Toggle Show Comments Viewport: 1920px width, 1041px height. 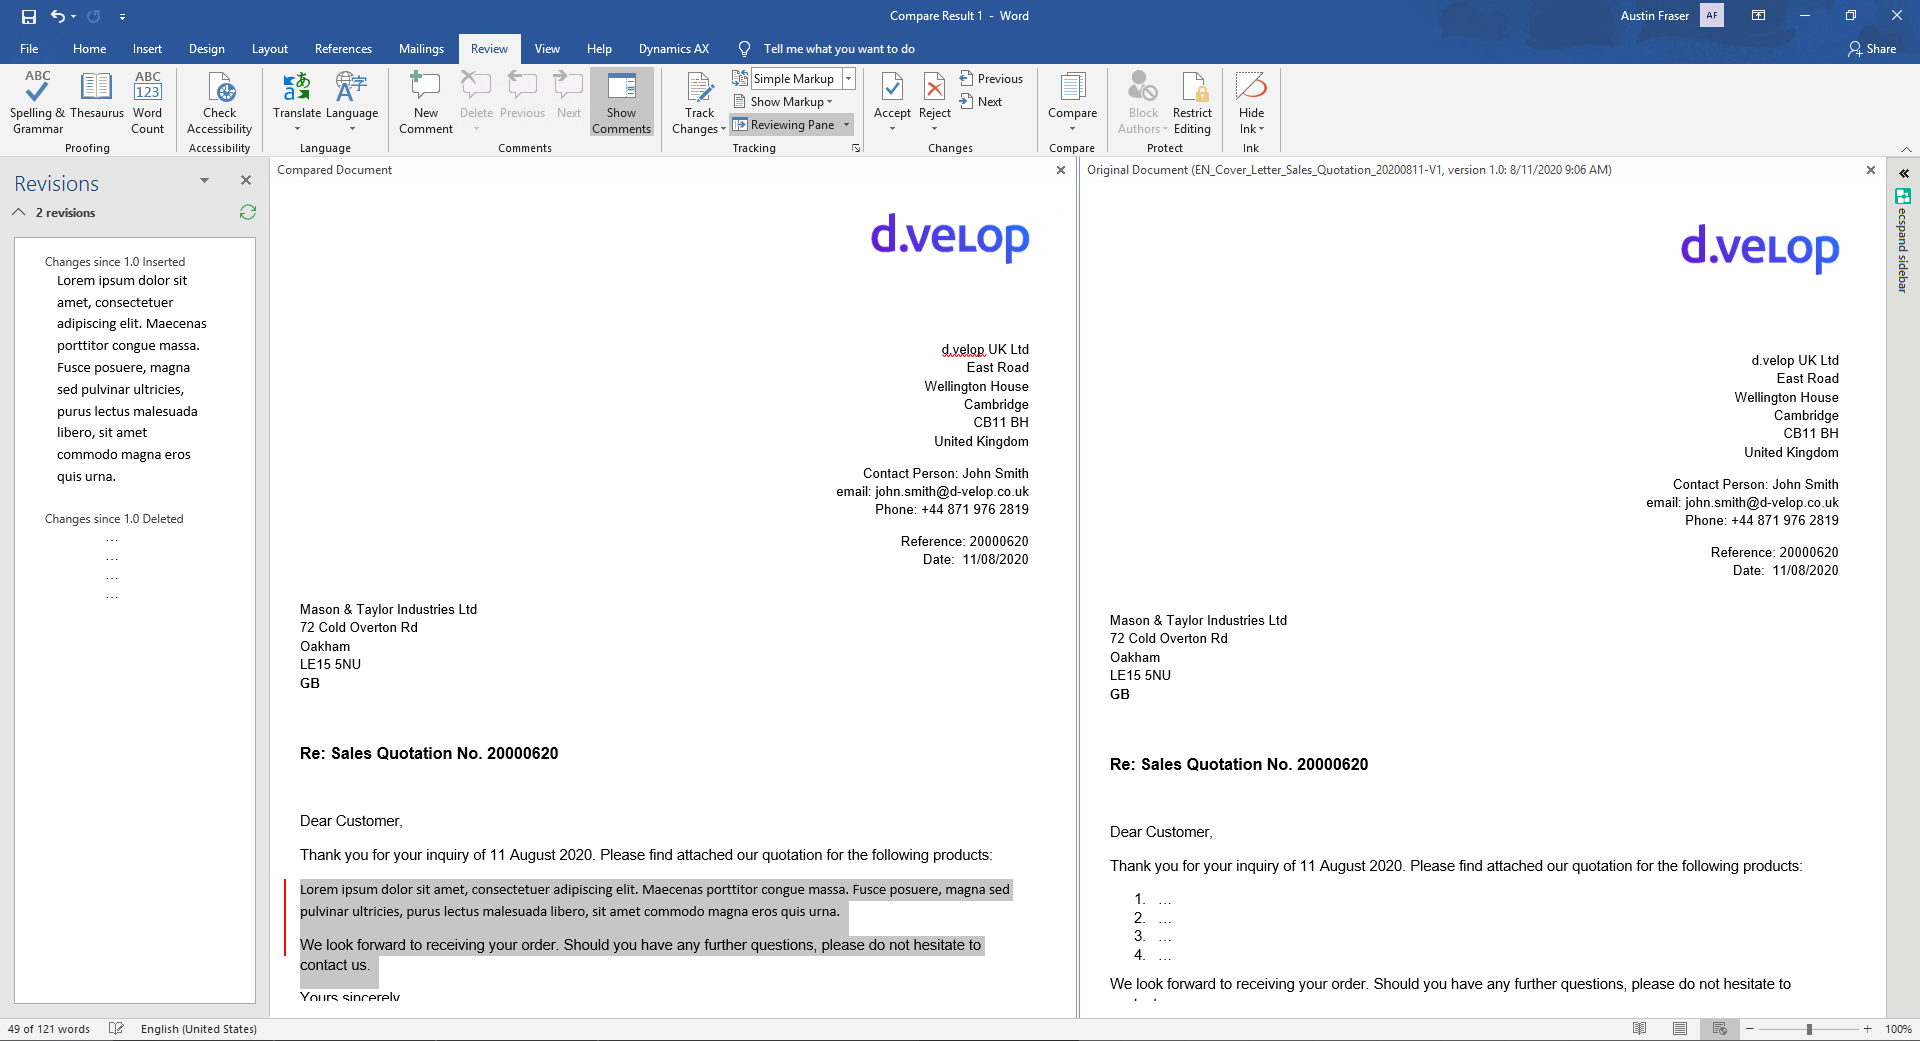[621, 103]
